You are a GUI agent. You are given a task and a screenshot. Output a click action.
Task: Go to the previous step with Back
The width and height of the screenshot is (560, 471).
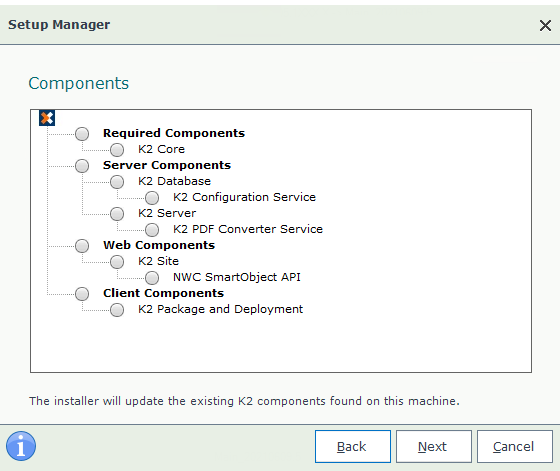353,446
